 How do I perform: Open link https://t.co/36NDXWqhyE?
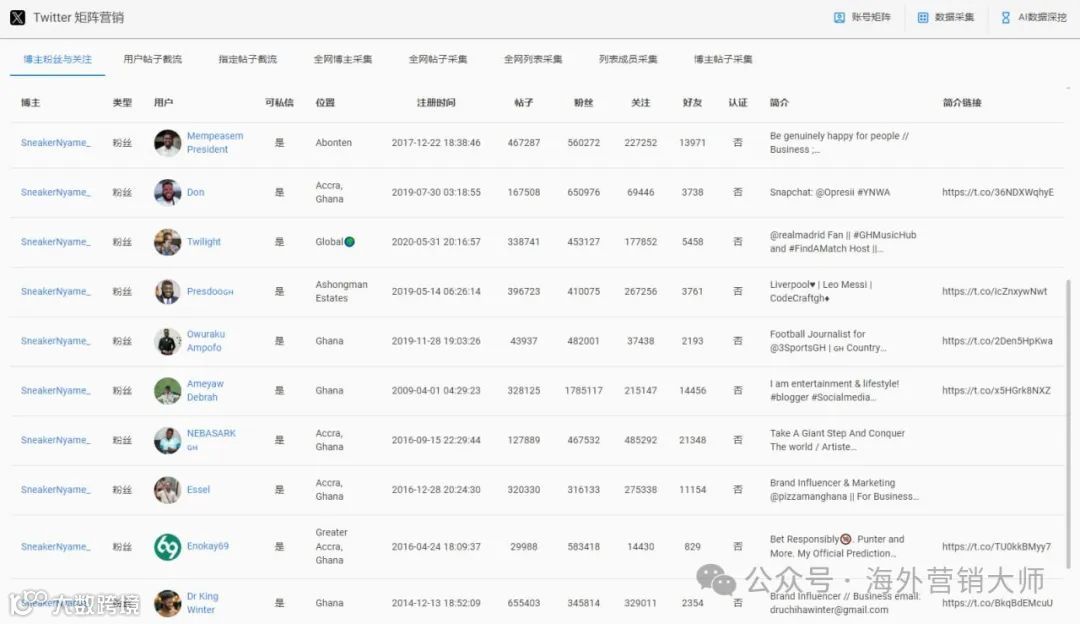pyautogui.click(x=998, y=192)
